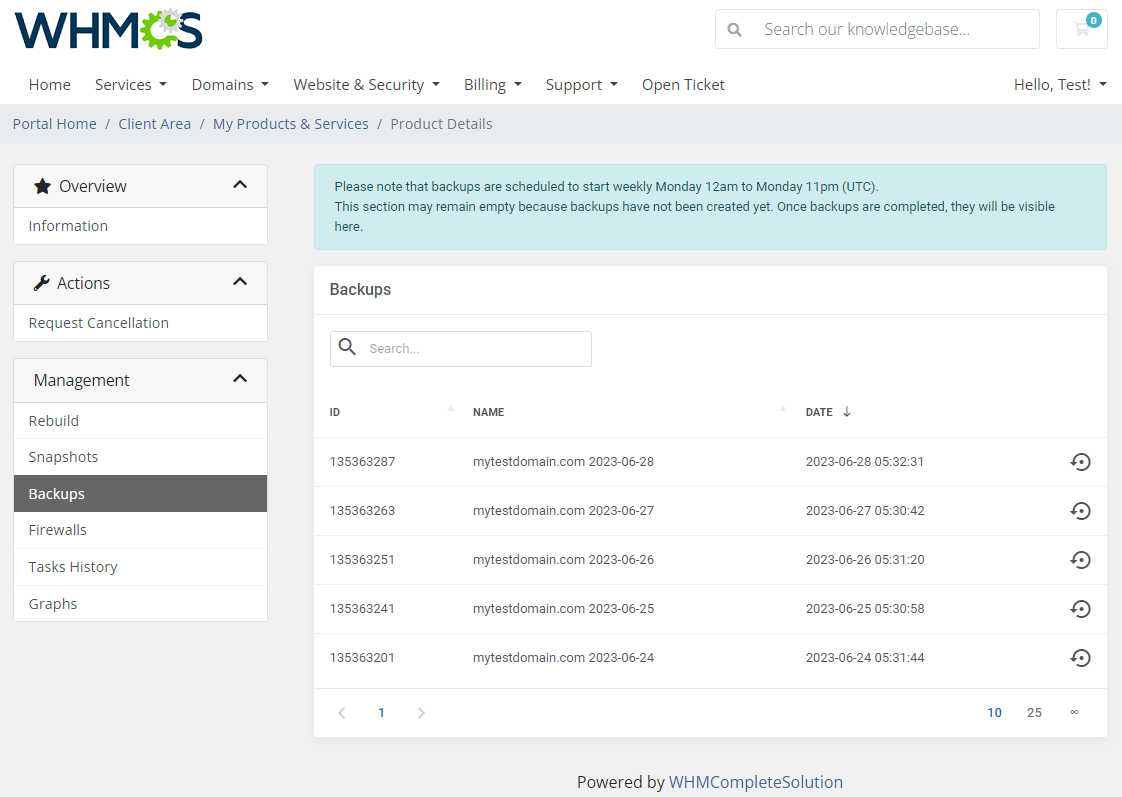Open the Tasks History section
Screen dimensions: 1122x797
pos(72,566)
